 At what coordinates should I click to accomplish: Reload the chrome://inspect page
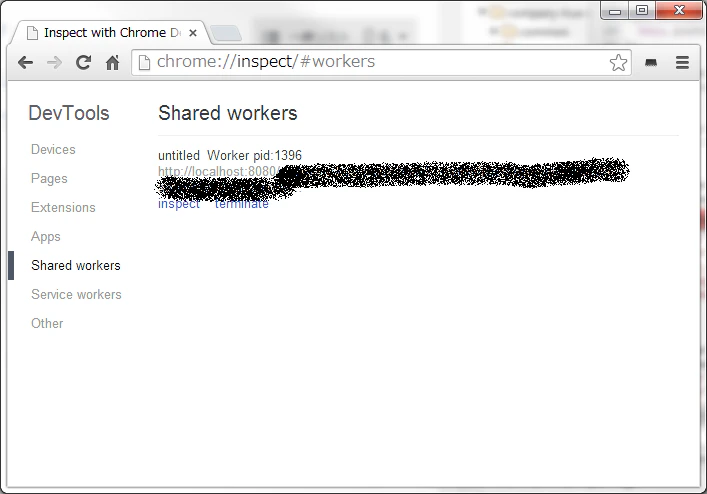(83, 62)
